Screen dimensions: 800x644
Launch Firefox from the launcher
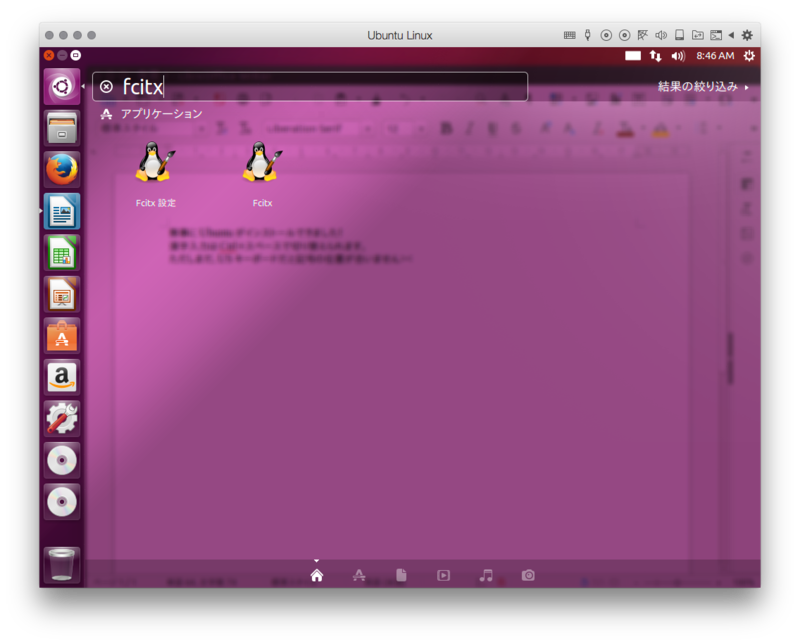coord(62,169)
